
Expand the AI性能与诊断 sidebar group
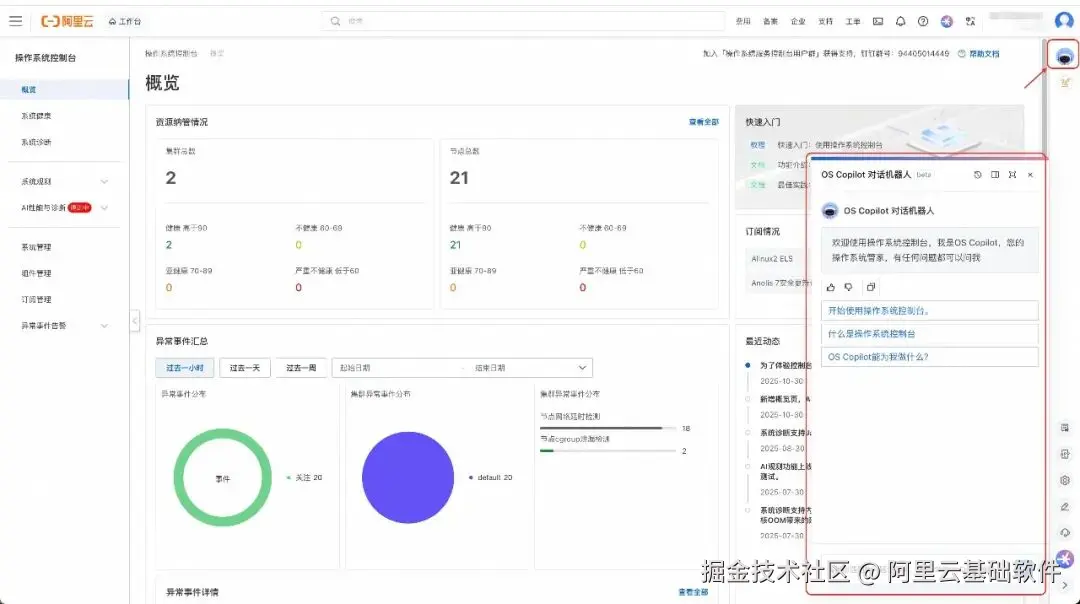64,208
